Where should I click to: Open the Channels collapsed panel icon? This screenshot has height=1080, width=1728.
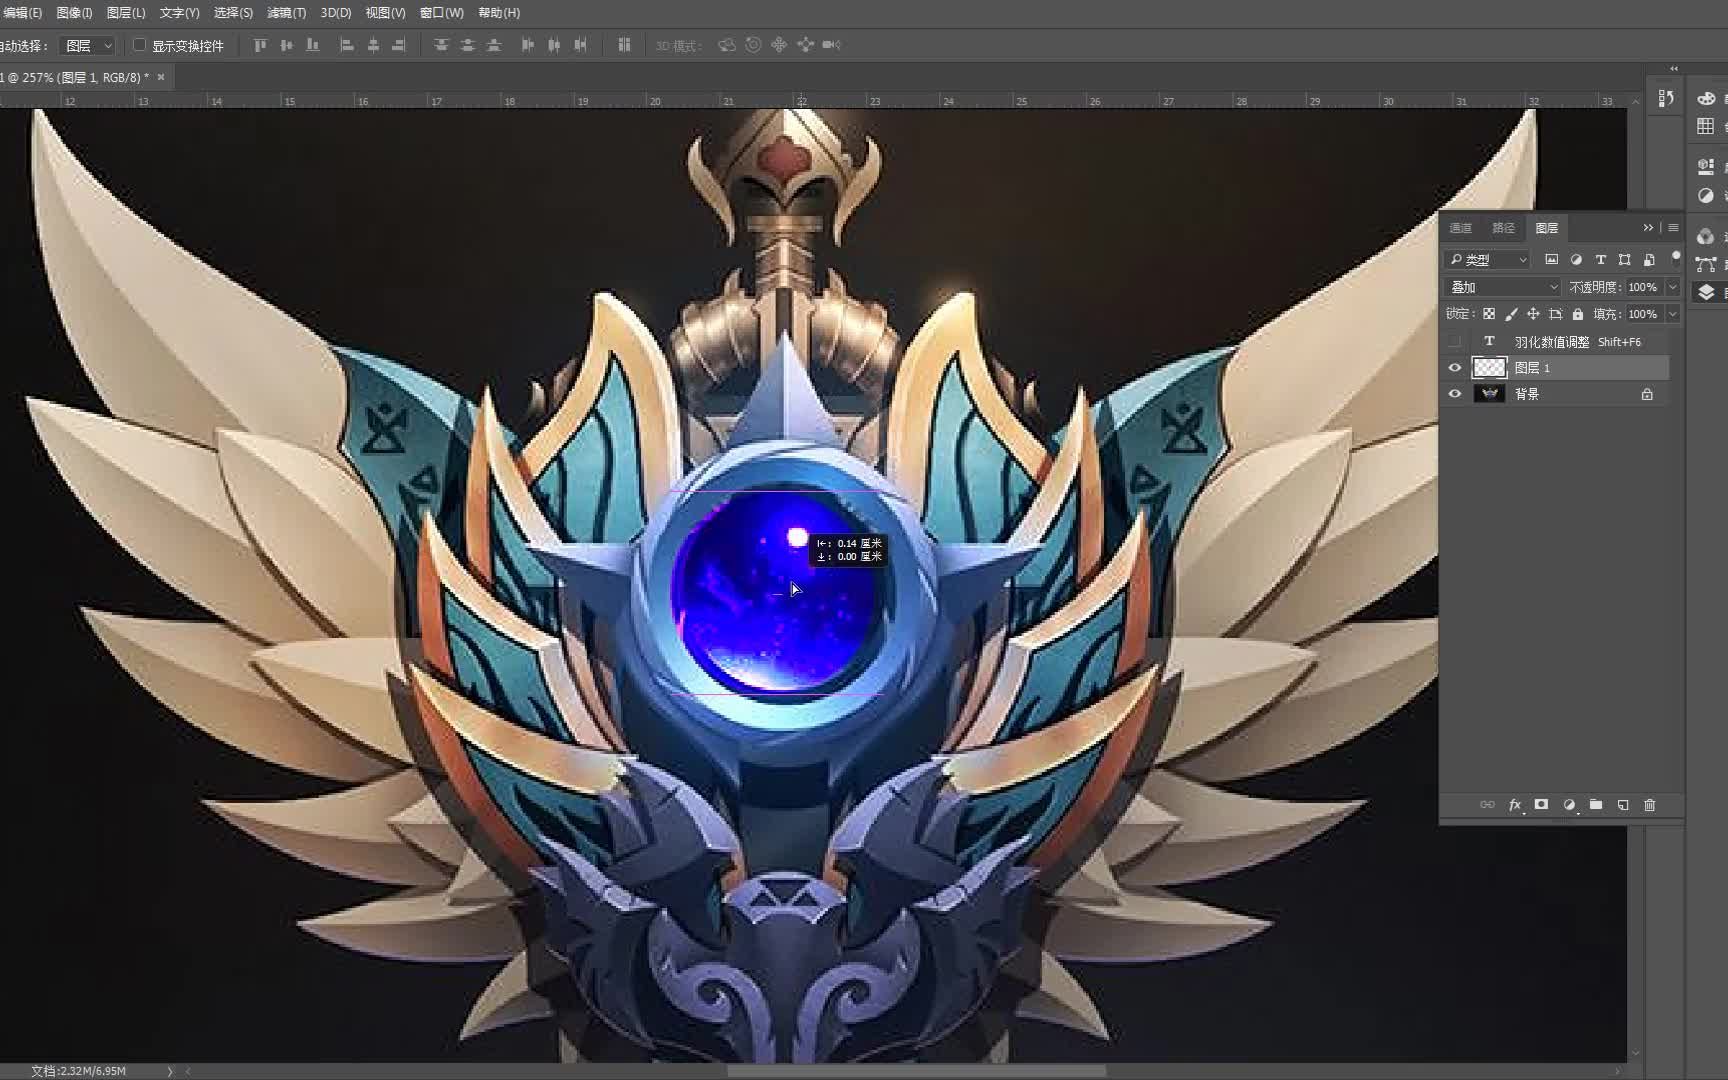(1706, 236)
